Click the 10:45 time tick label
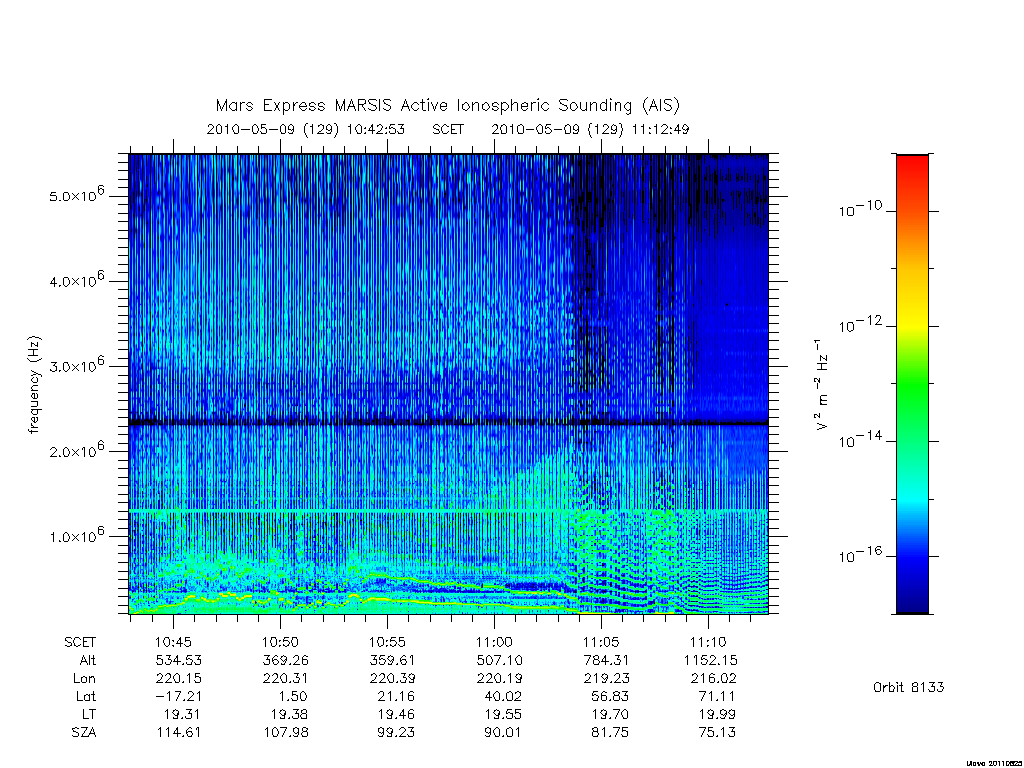 point(173,643)
